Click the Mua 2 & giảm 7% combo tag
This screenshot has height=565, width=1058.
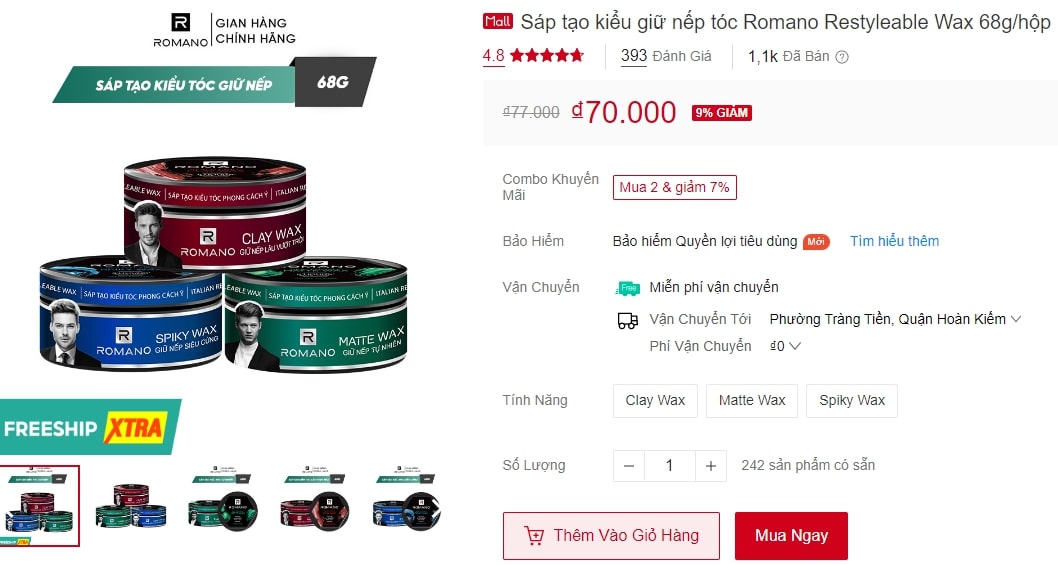pos(674,188)
